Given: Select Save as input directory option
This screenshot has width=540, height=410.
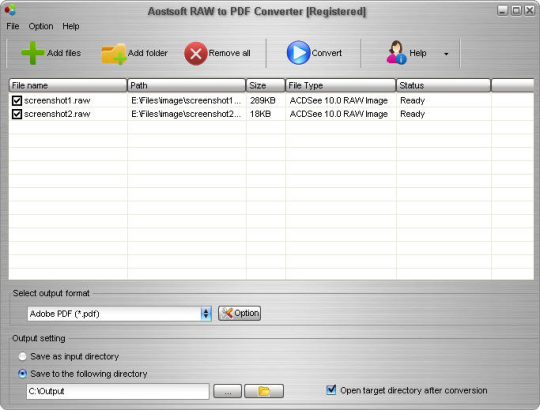Looking at the screenshot, I should tap(22, 356).
